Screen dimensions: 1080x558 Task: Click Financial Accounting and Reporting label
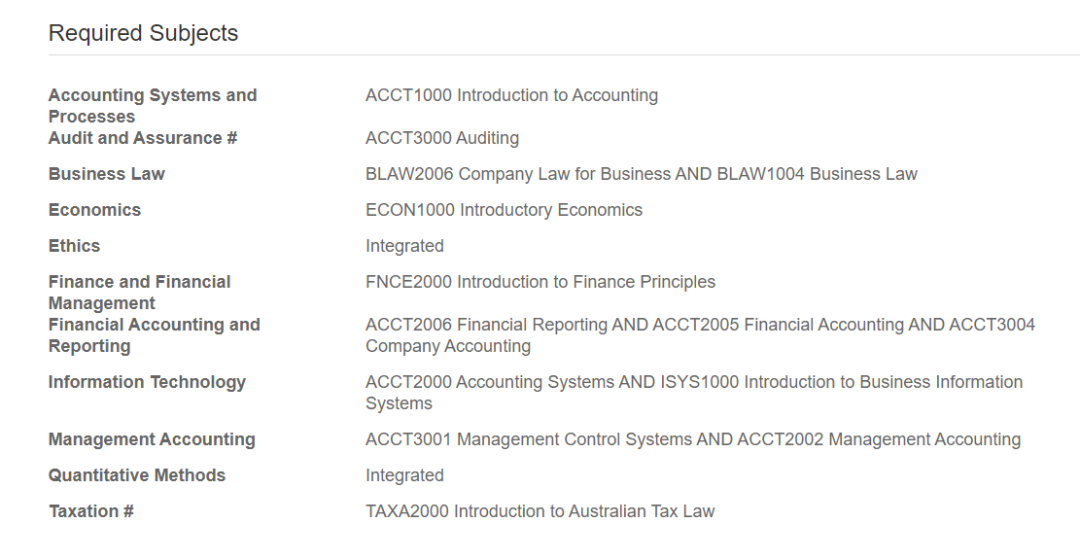click(x=154, y=335)
